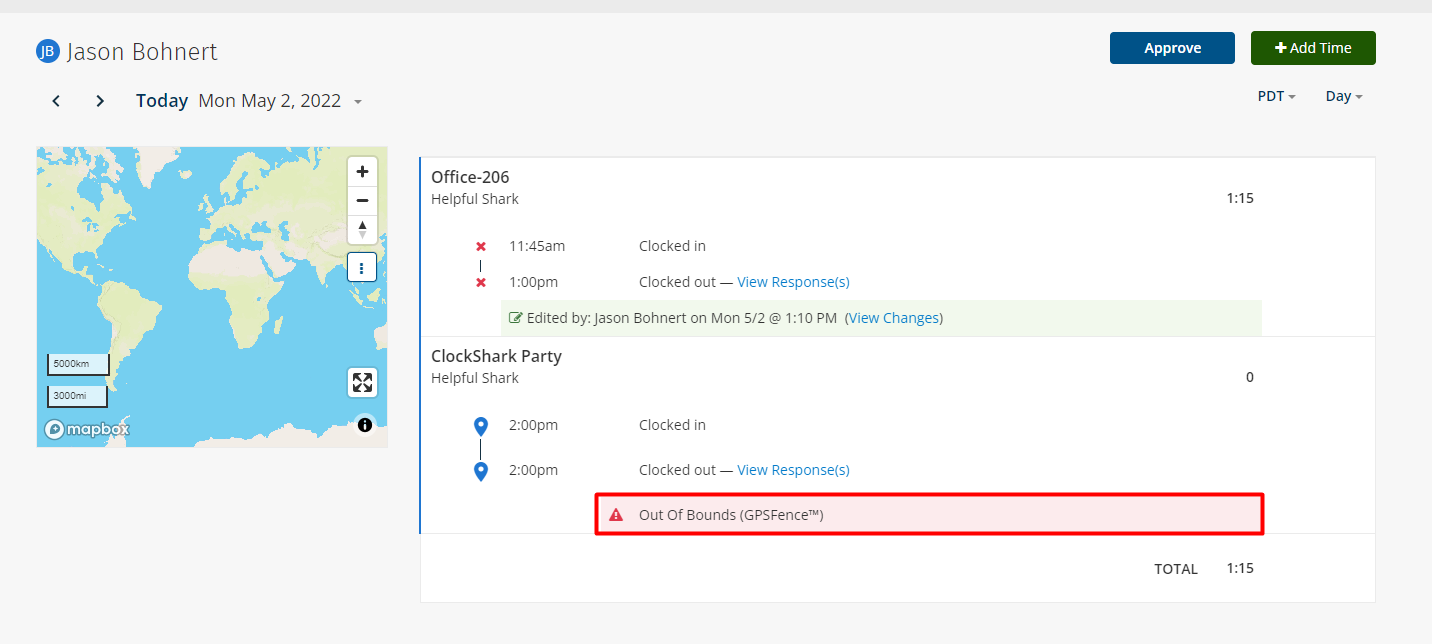
Task: Go to the next day
Action: tap(100, 101)
